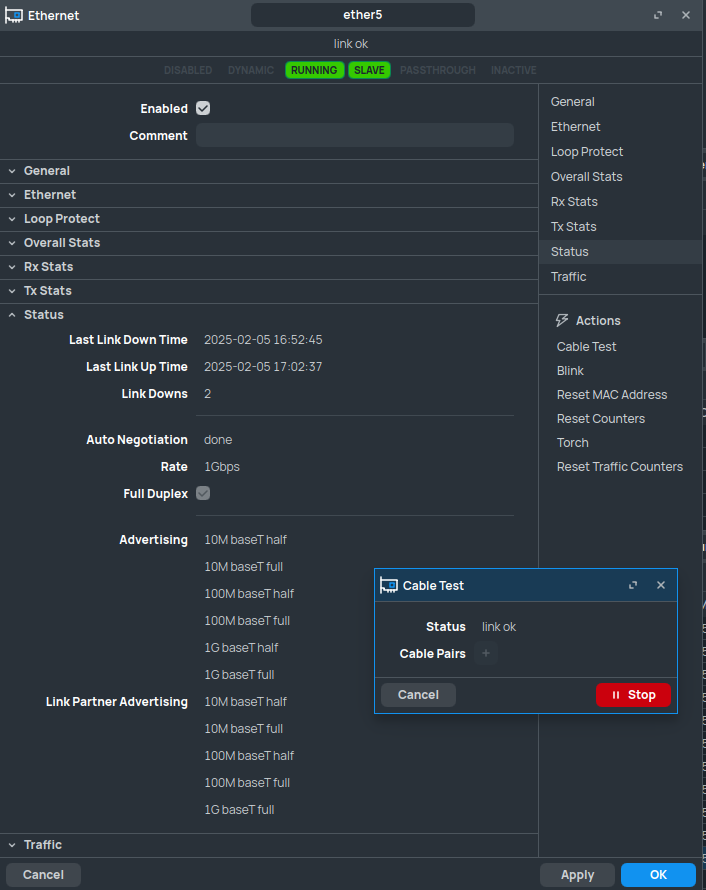This screenshot has height=890, width=706.
Task: Click the Ethernet window icon in title bar
Action: coord(14,15)
